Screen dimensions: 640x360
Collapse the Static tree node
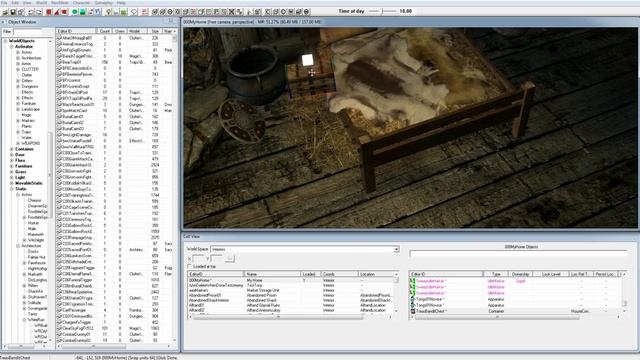pos(12,189)
